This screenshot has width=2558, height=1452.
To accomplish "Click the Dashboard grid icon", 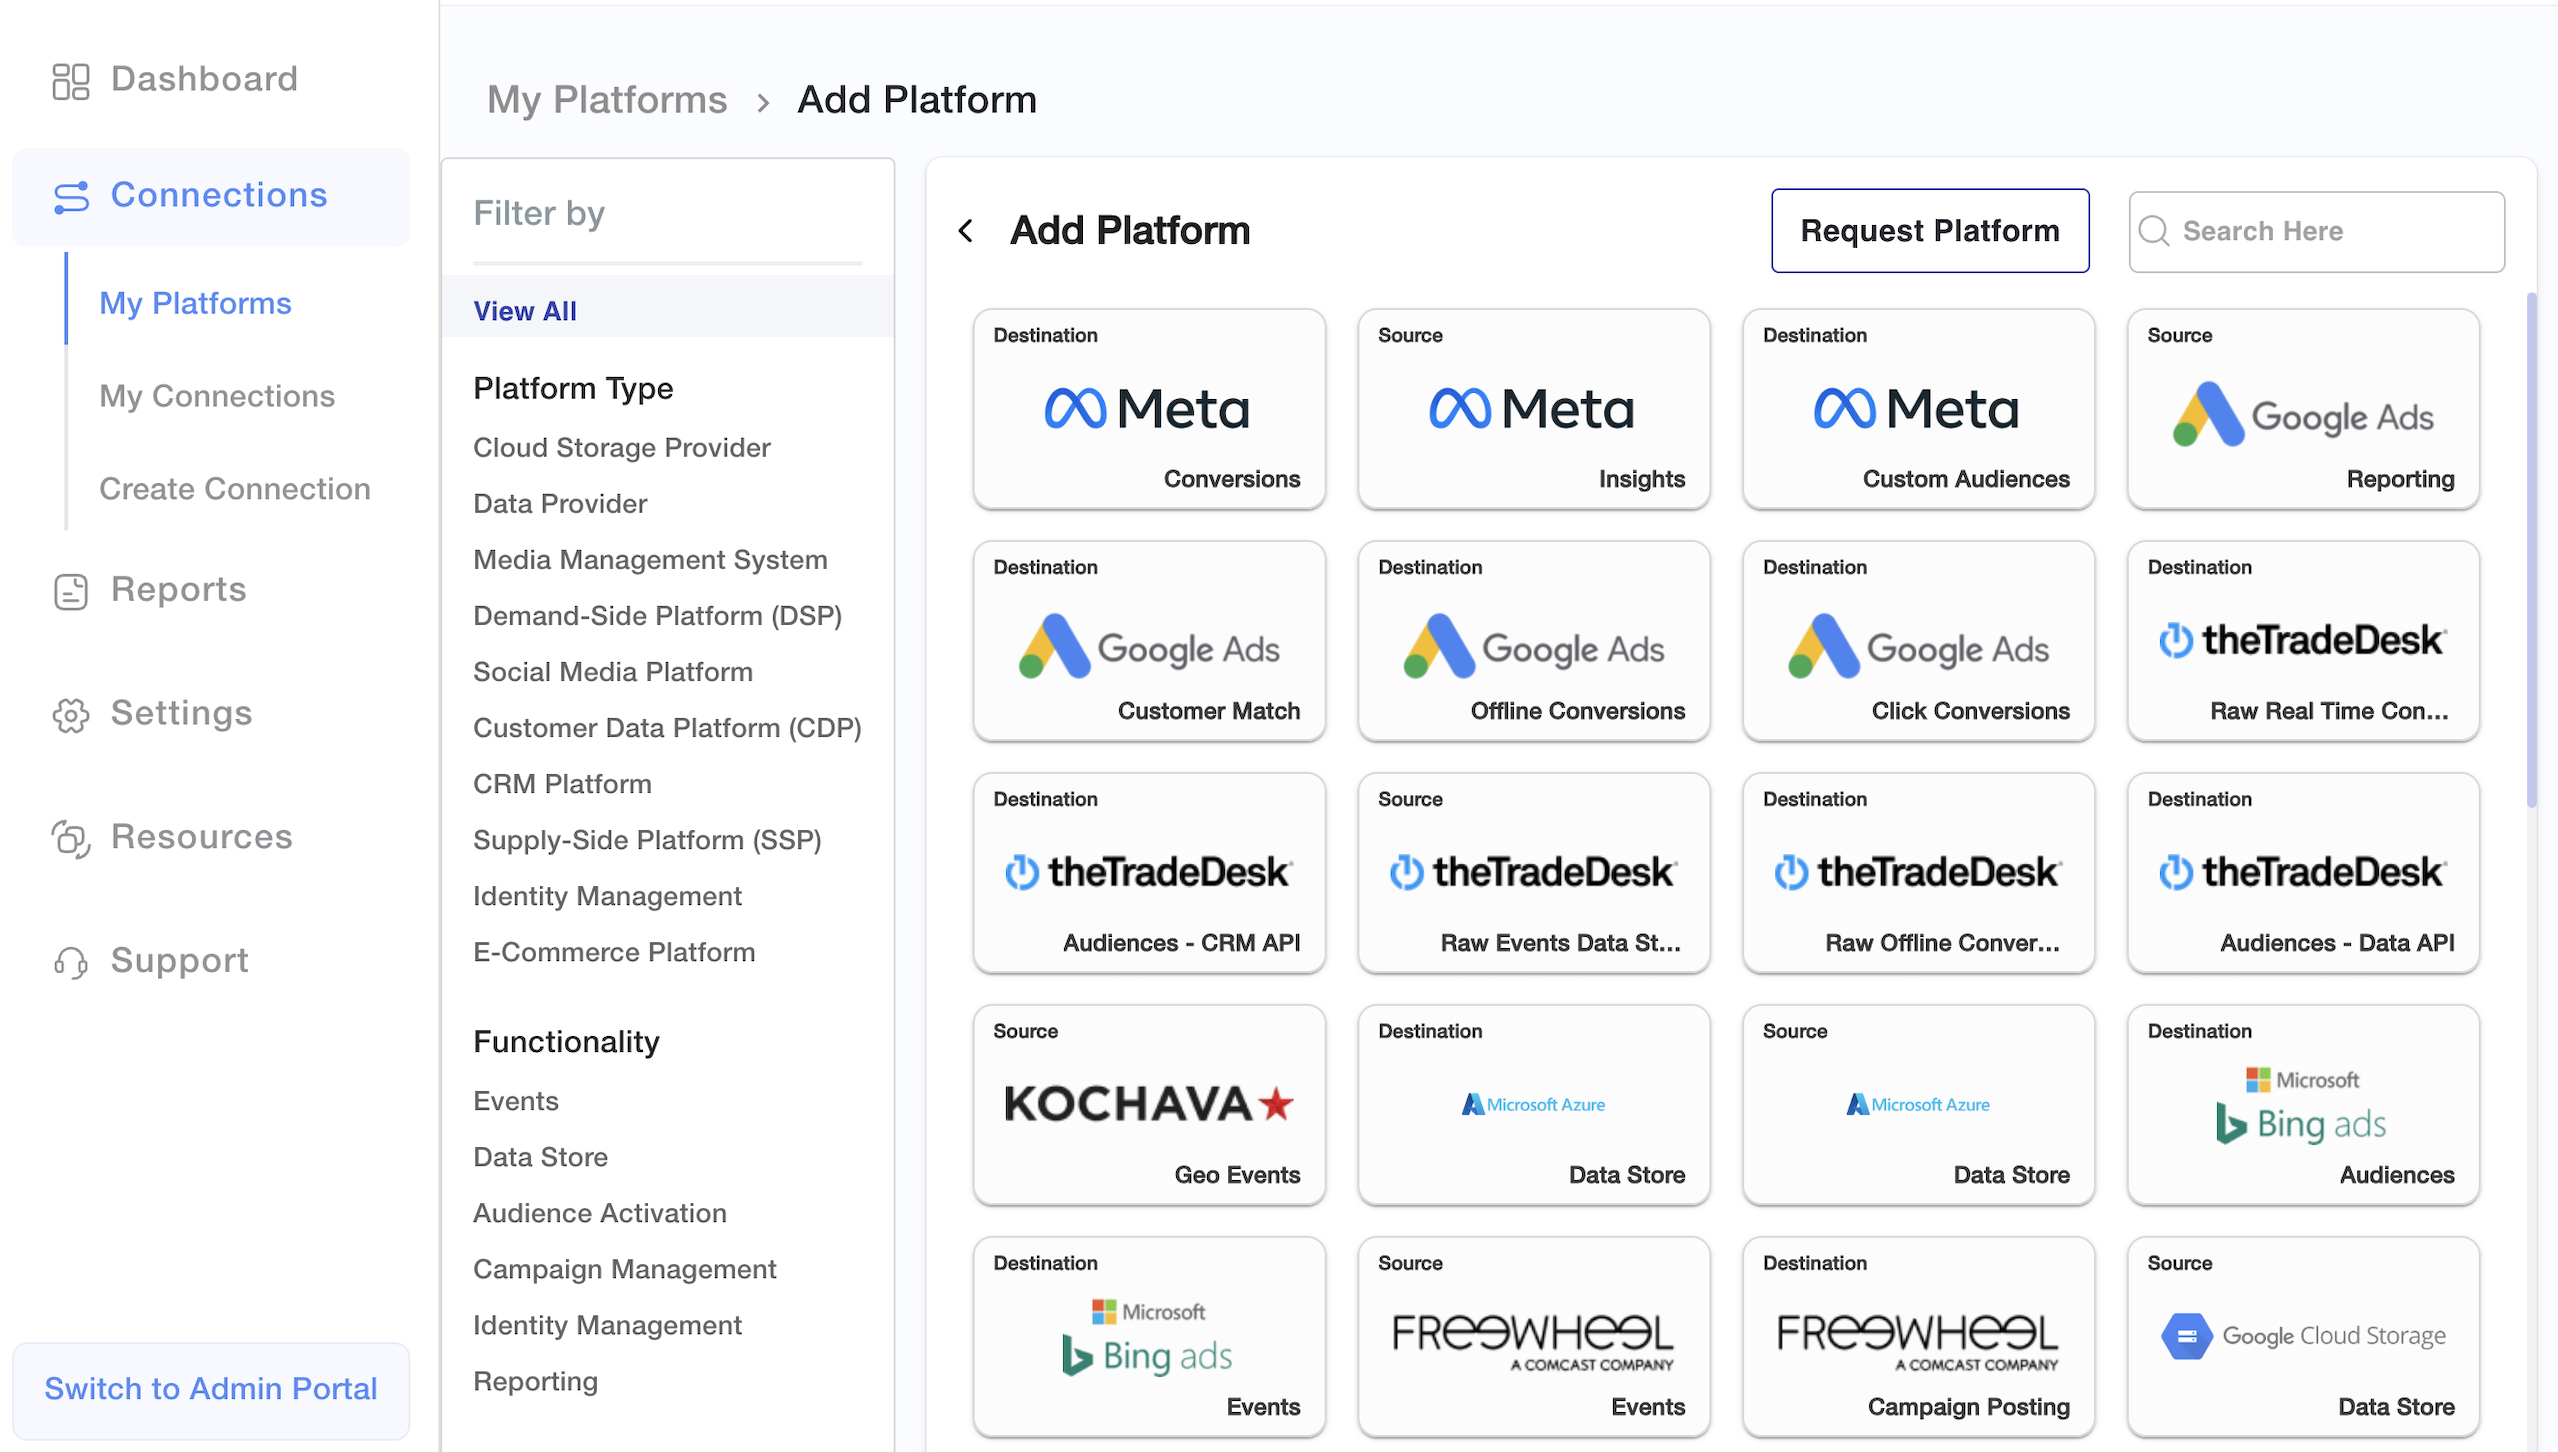I will (70, 80).
